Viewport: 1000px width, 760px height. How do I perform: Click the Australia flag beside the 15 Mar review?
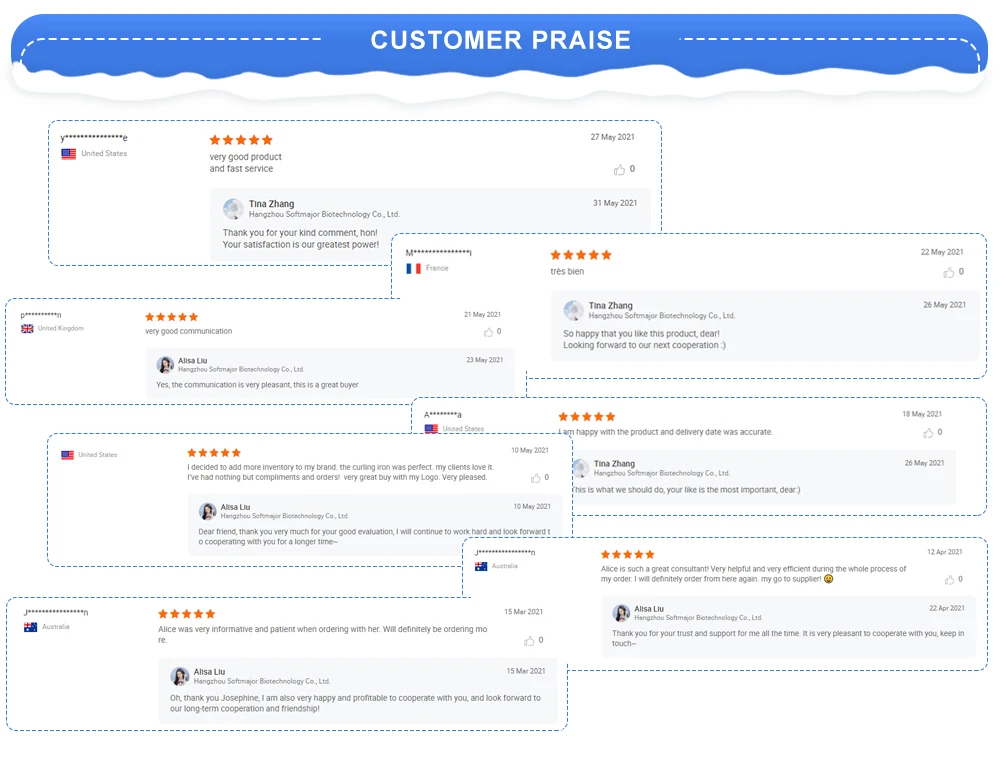click(x=30, y=627)
